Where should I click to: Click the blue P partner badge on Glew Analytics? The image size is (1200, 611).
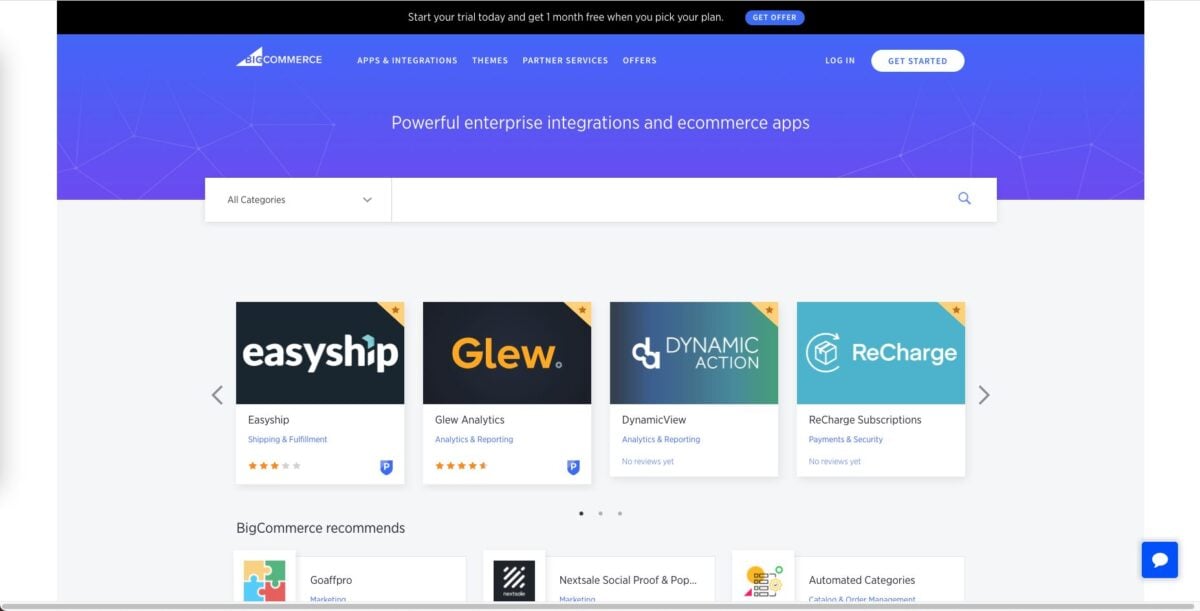tap(572, 466)
